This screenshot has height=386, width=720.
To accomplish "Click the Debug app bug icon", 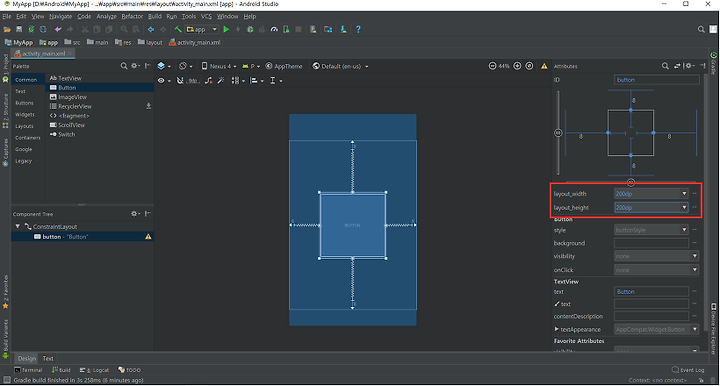I will pyautogui.click(x=250, y=29).
